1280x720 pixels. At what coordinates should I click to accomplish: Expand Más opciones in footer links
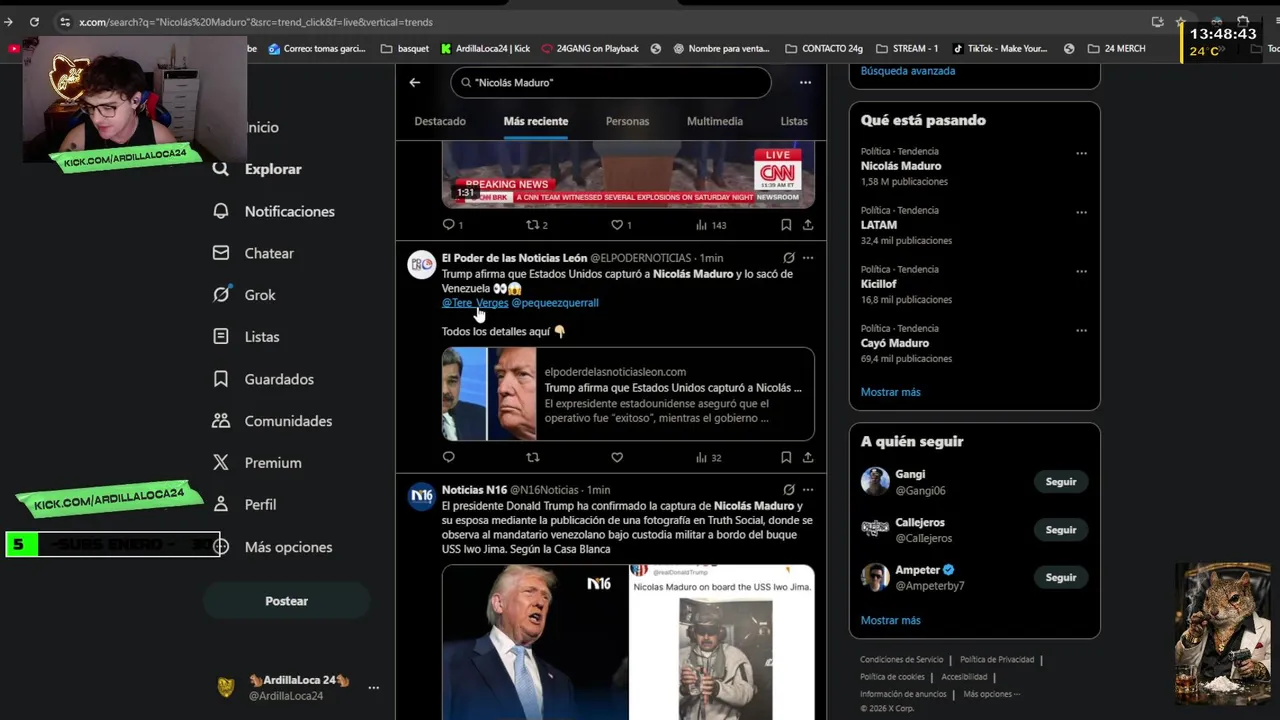point(991,694)
